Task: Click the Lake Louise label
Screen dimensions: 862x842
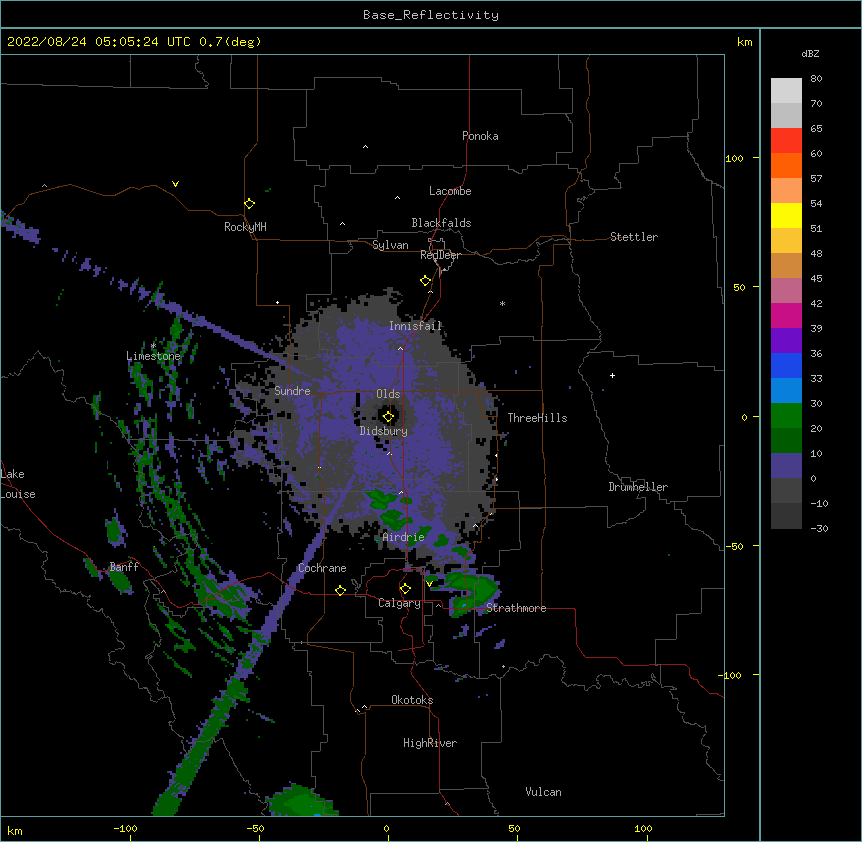Action: pyautogui.click(x=18, y=484)
